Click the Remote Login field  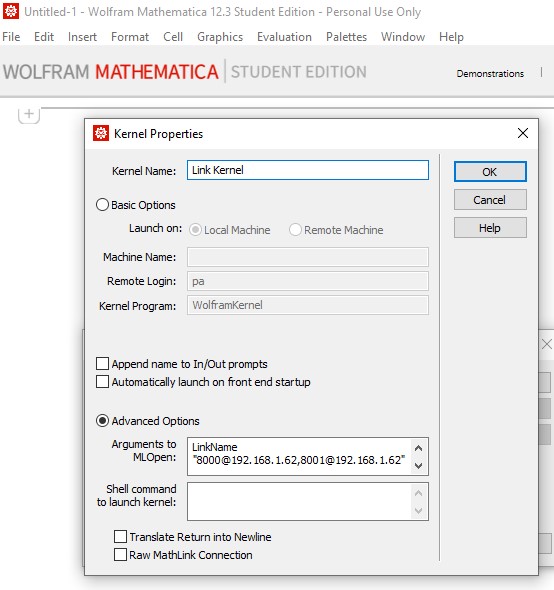tap(308, 281)
